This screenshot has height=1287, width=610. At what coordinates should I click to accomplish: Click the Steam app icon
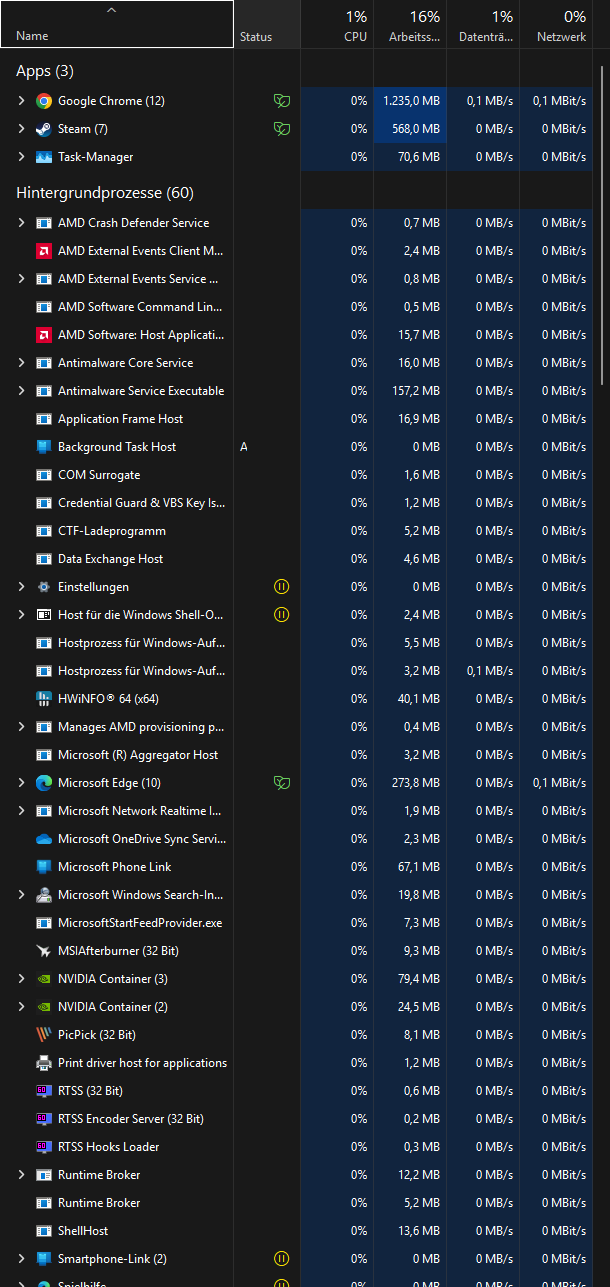tap(44, 129)
